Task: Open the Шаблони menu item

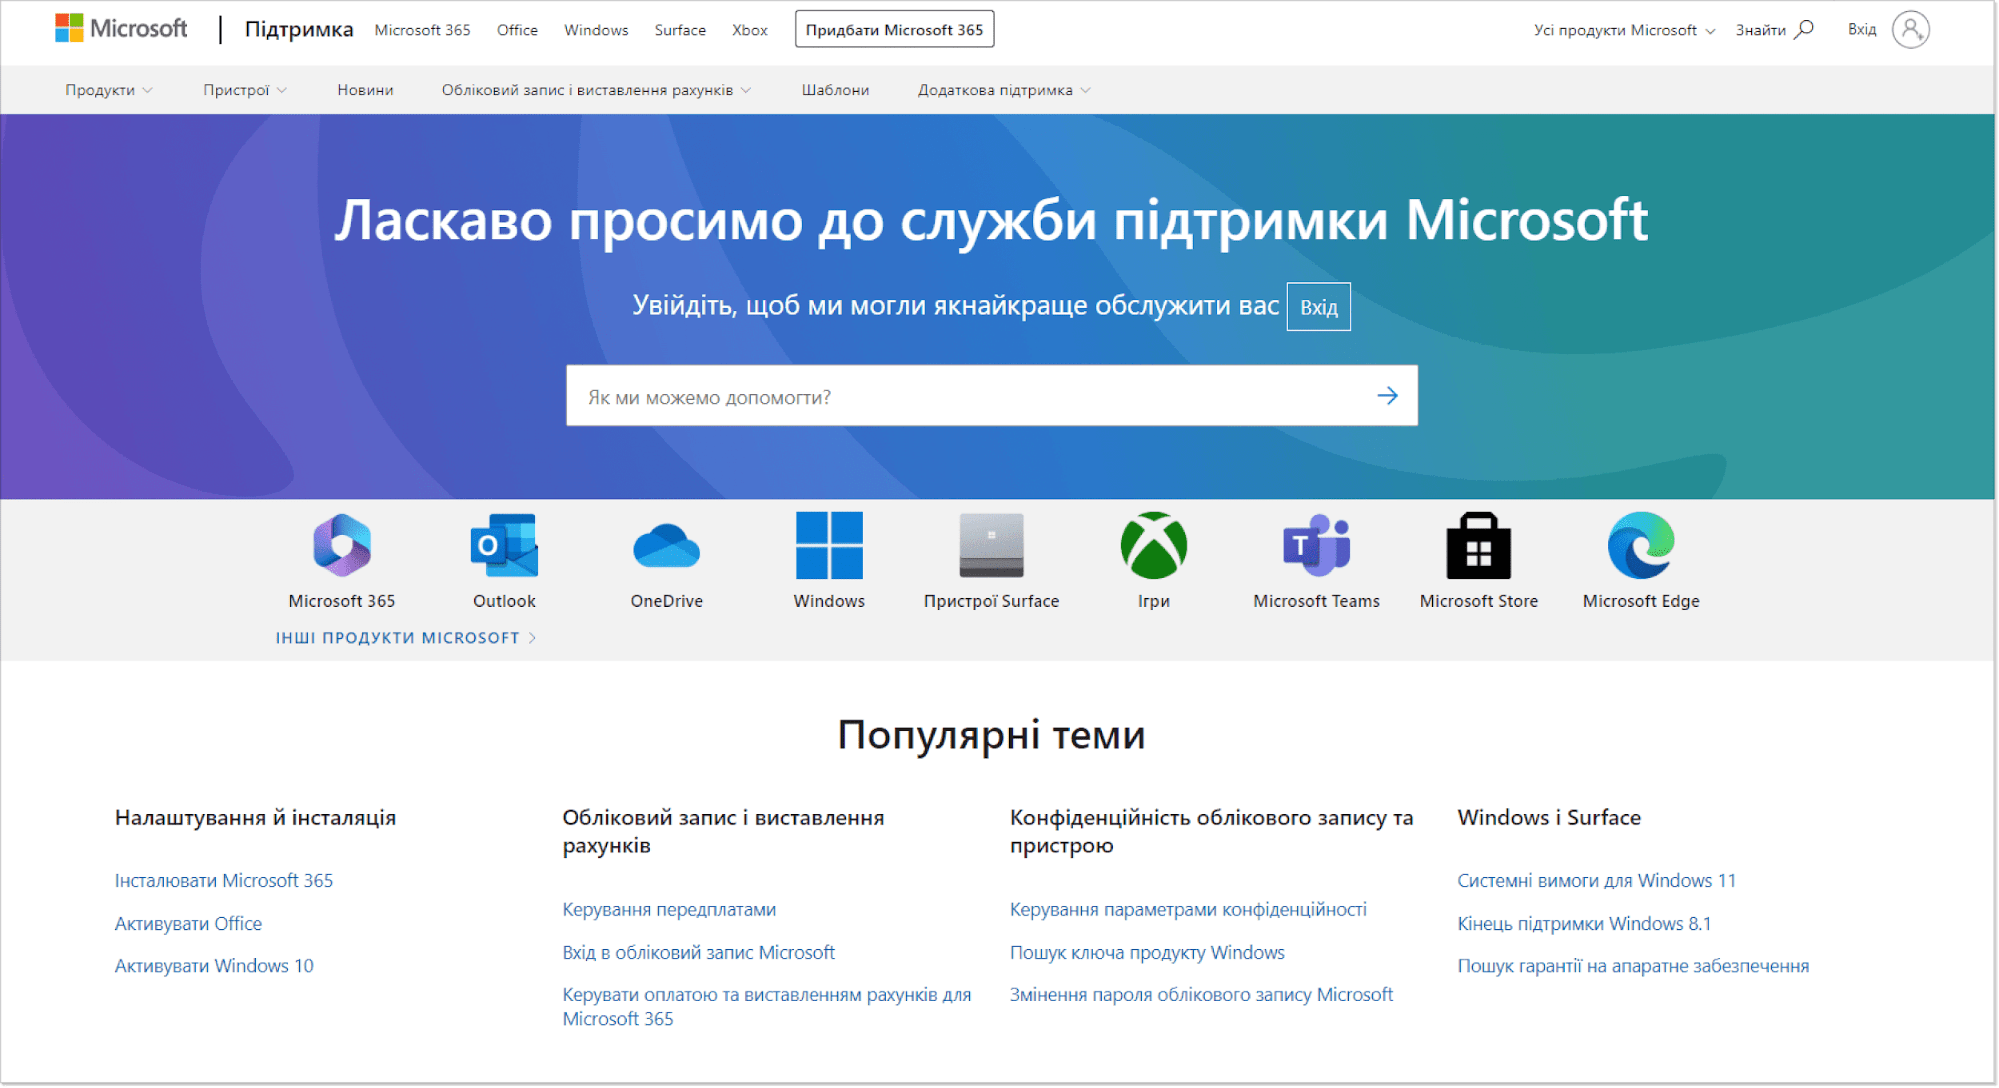Action: [835, 90]
